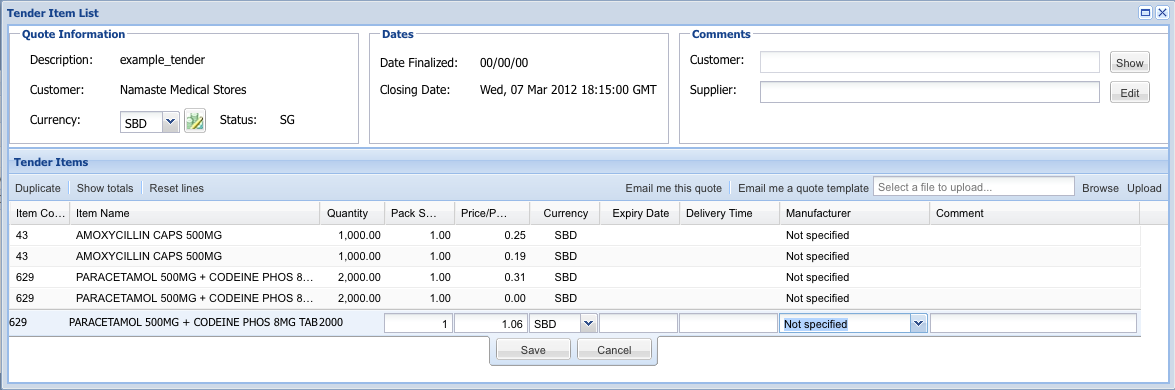Open the Manufacturer 'Not specified' dropdown arrow
This screenshot has height=390, width=1175.
click(919, 323)
